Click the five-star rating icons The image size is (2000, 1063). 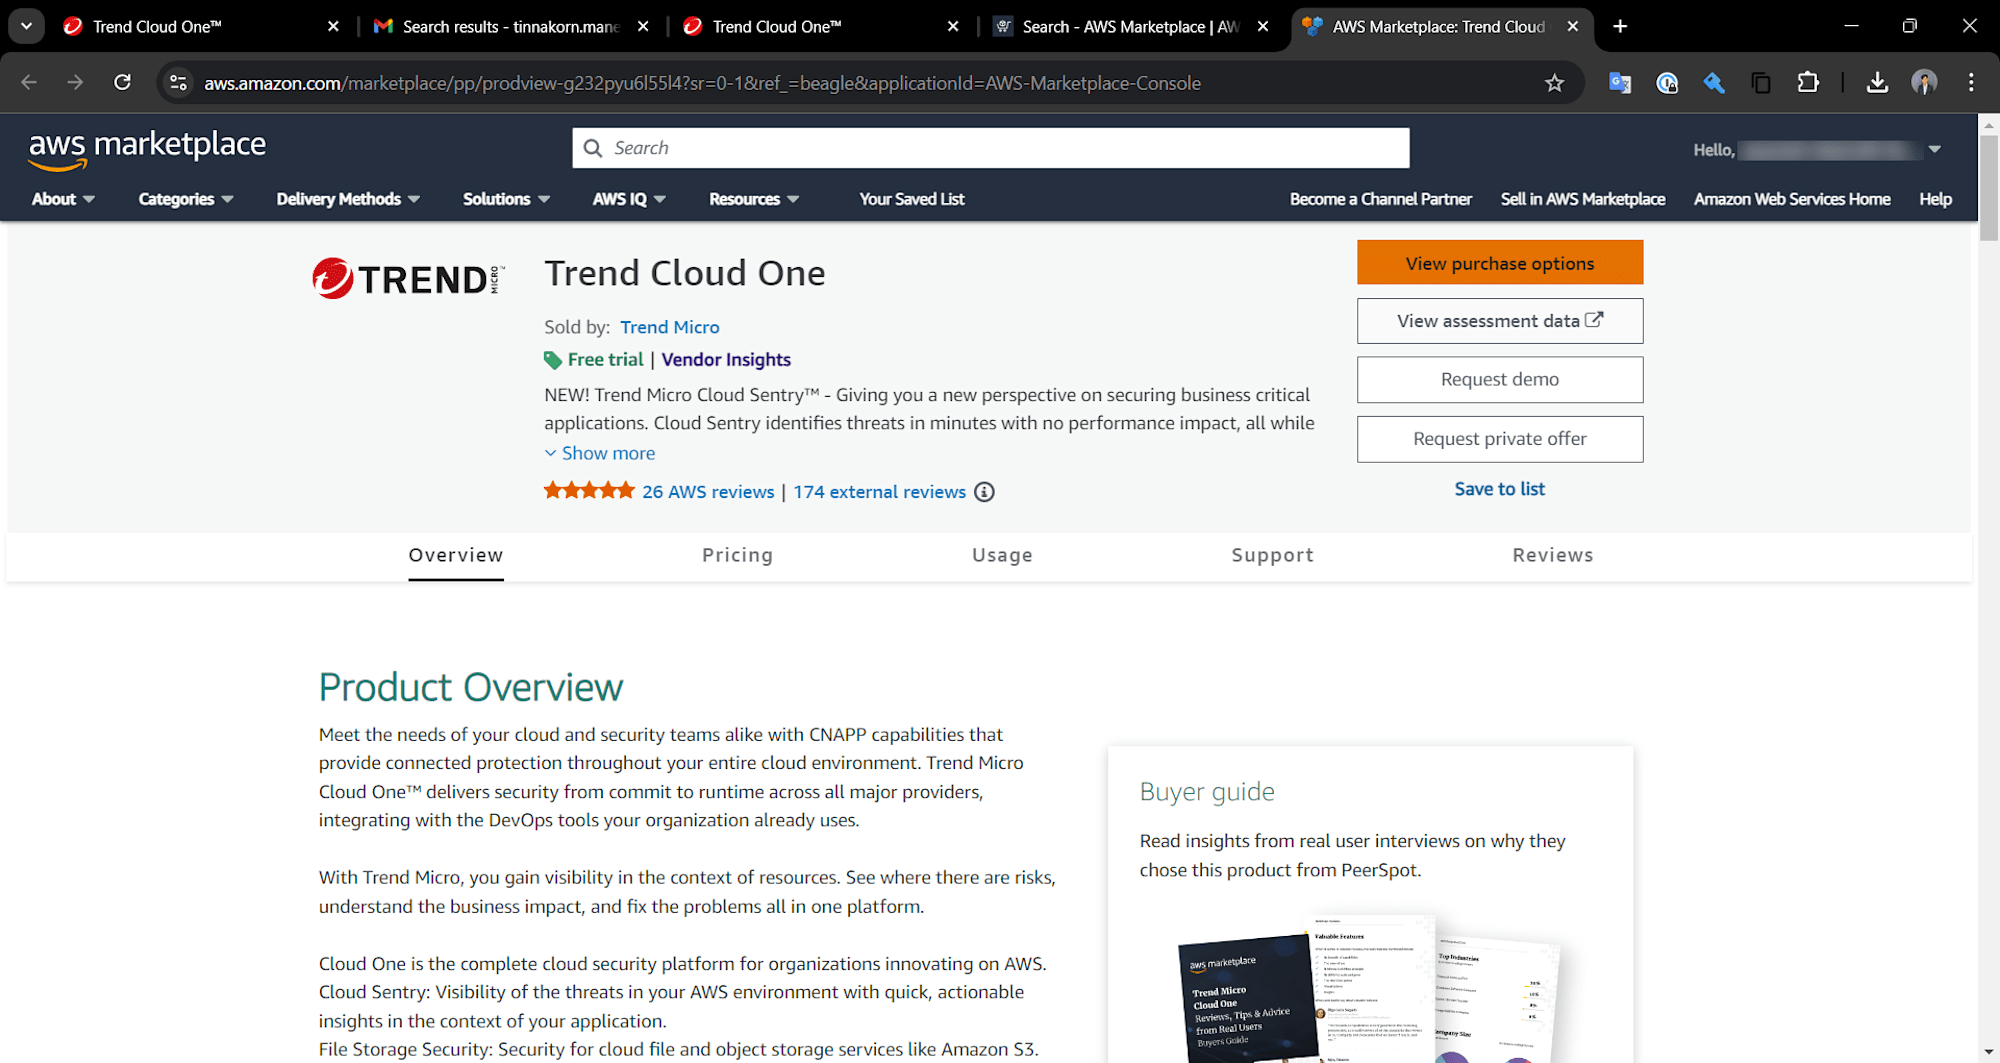pyautogui.click(x=589, y=491)
